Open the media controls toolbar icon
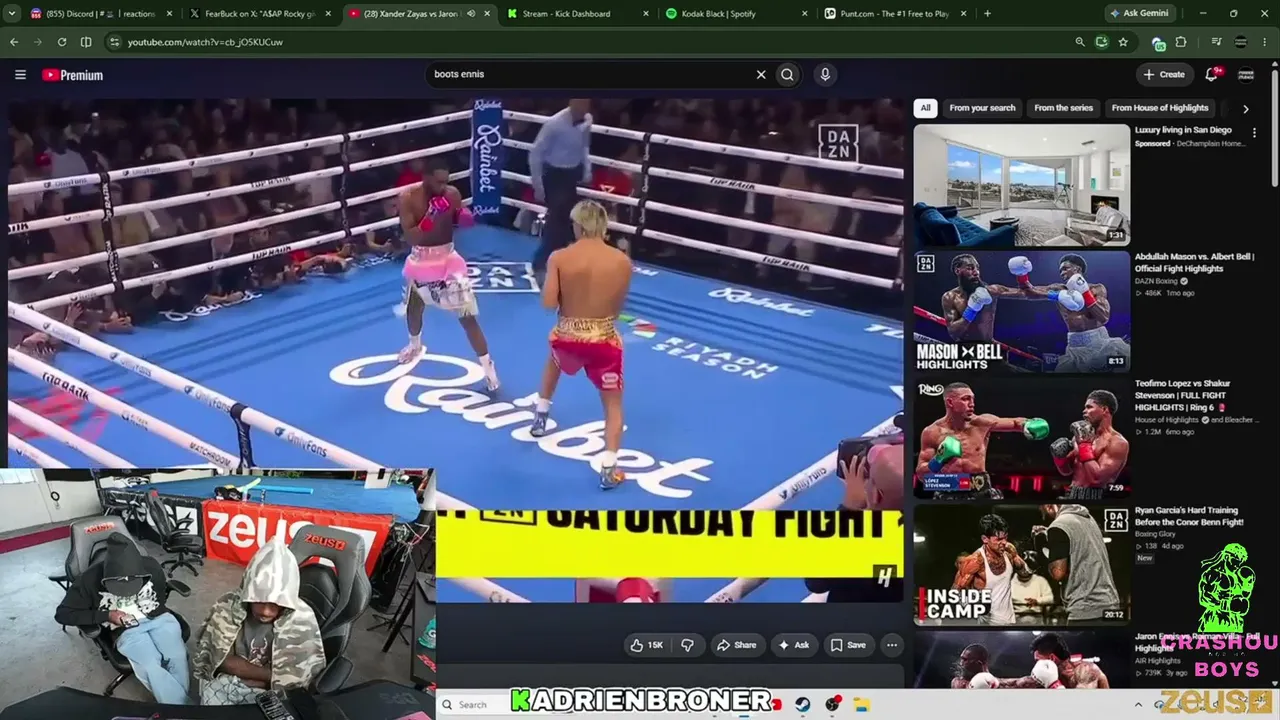The height and width of the screenshot is (720, 1280). point(1216,42)
